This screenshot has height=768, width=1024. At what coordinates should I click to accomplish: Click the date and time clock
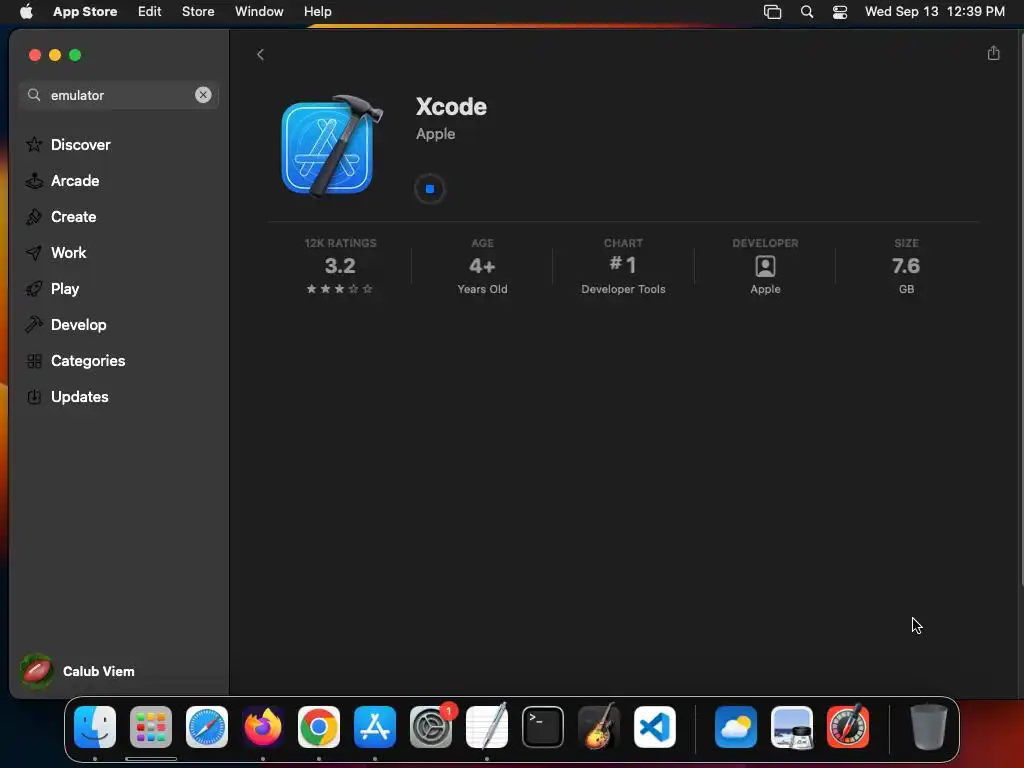935,11
